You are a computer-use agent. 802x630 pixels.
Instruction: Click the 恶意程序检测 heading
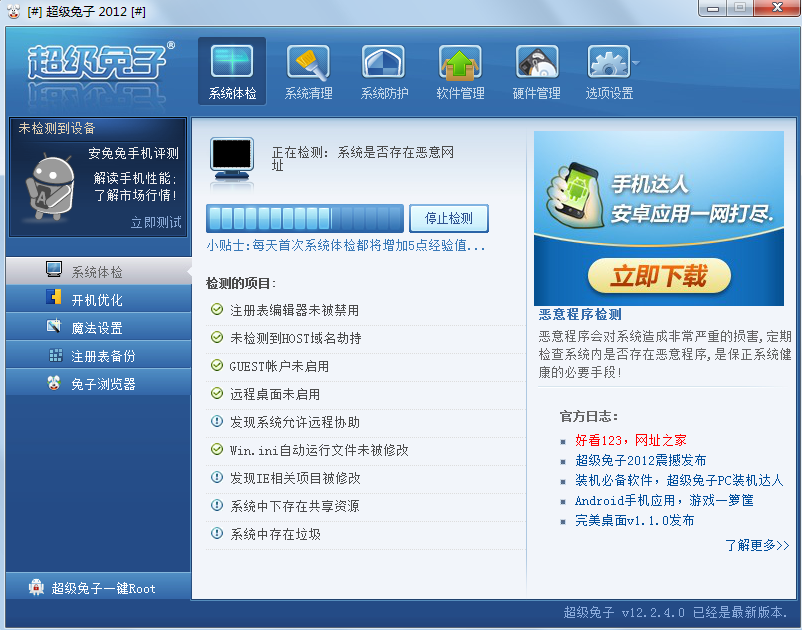click(580, 314)
